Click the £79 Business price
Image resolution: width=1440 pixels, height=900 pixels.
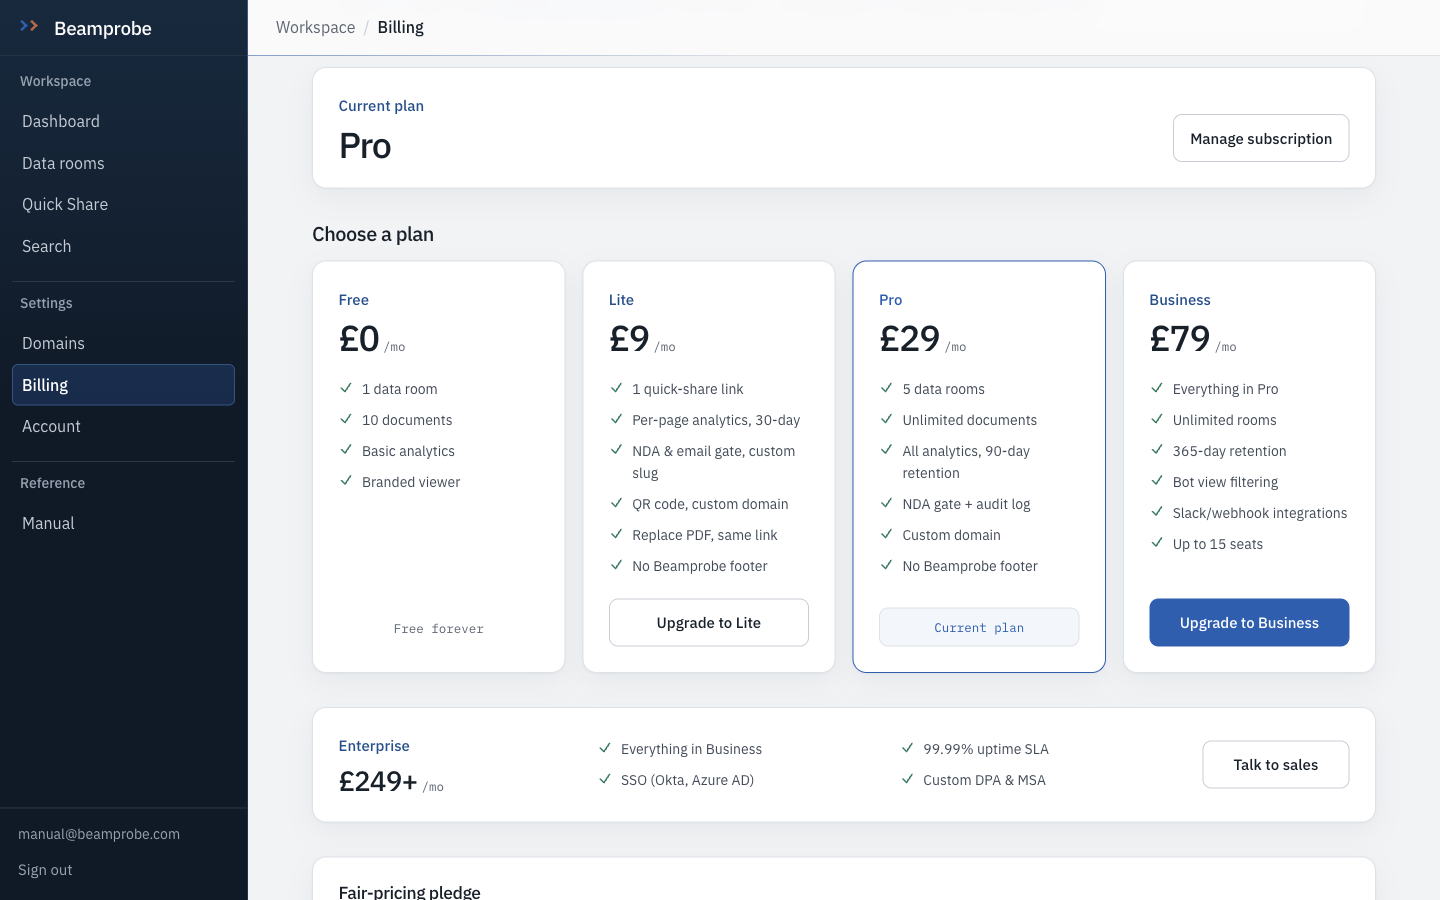[x=1180, y=339]
